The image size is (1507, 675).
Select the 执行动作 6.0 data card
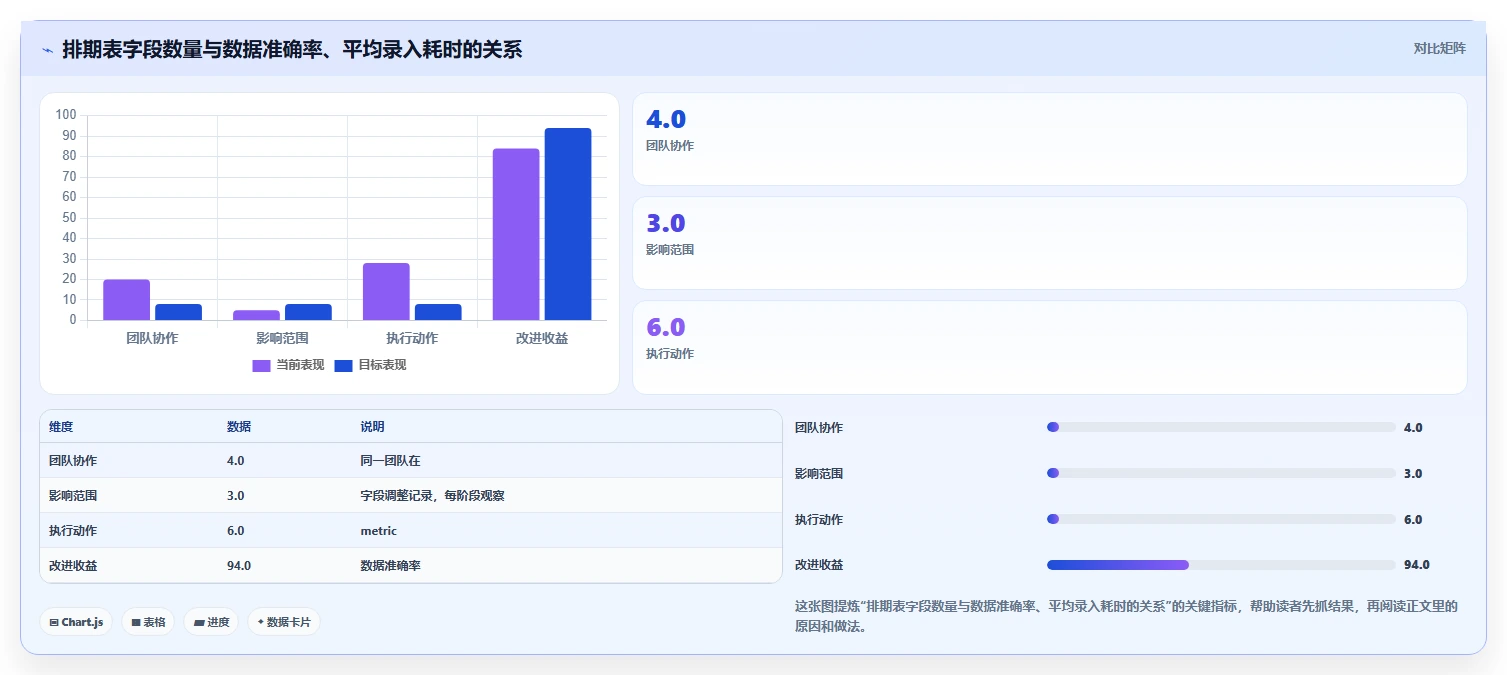(x=1050, y=347)
